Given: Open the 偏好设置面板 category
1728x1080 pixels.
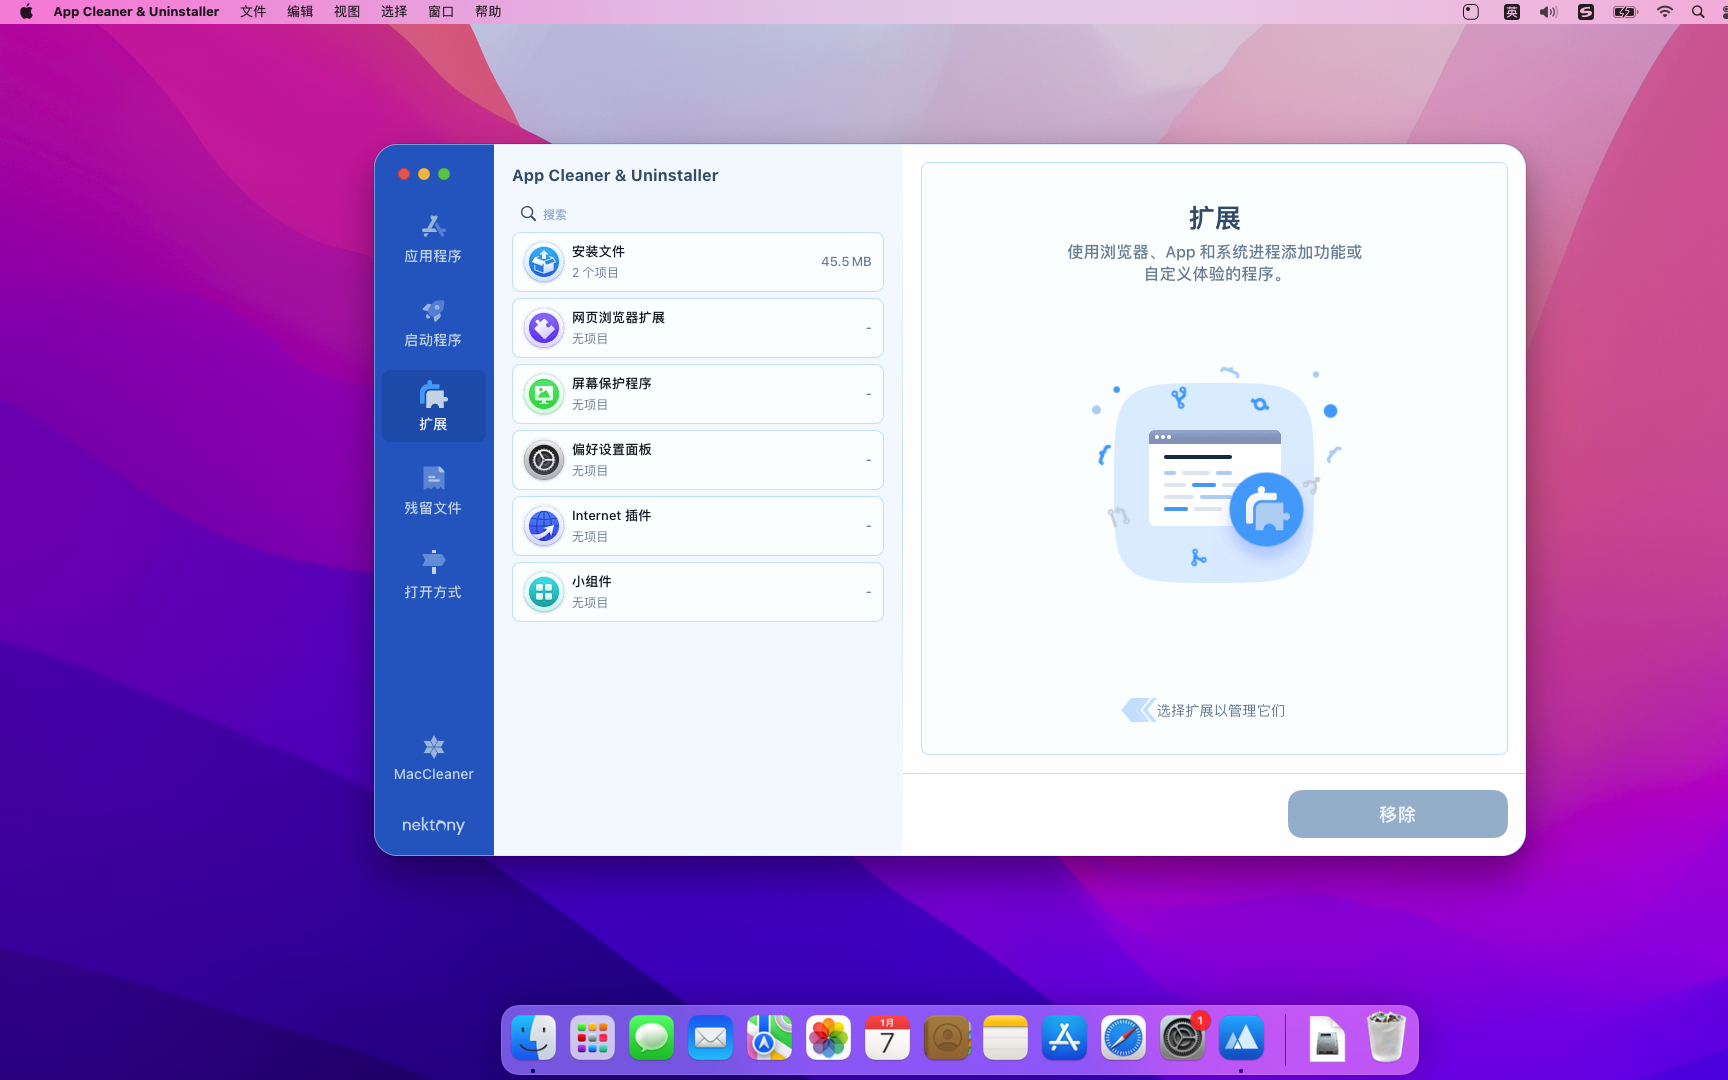Looking at the screenshot, I should click(x=697, y=460).
